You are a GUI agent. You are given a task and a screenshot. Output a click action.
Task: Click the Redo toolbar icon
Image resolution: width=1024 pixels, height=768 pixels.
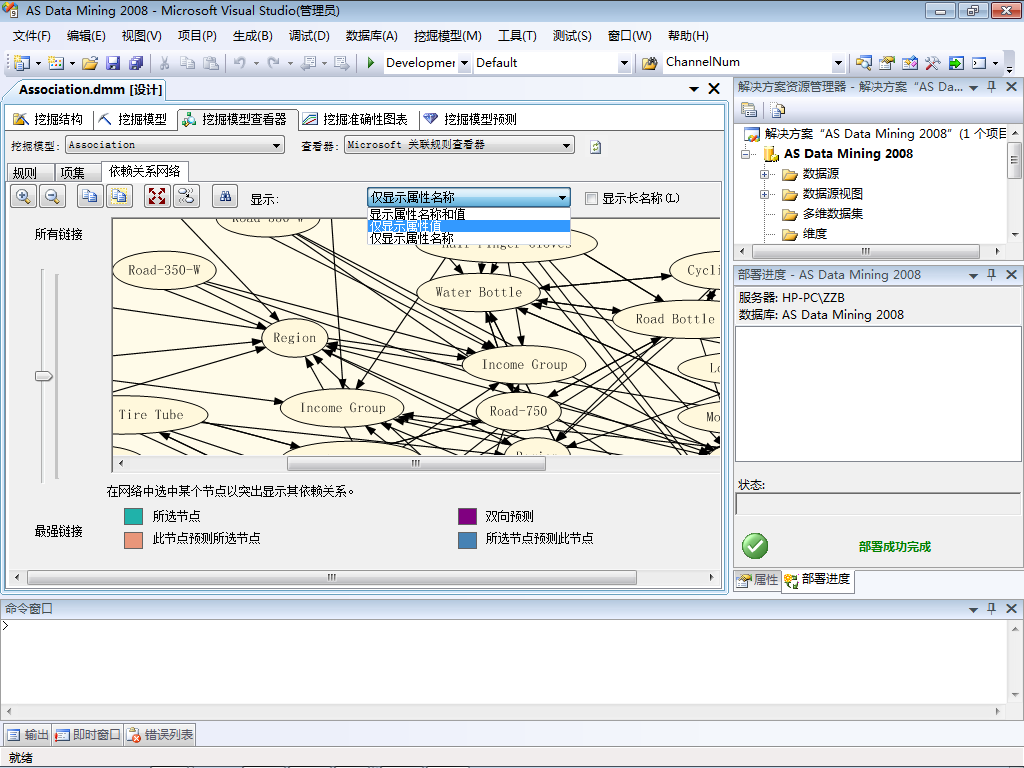click(x=274, y=63)
